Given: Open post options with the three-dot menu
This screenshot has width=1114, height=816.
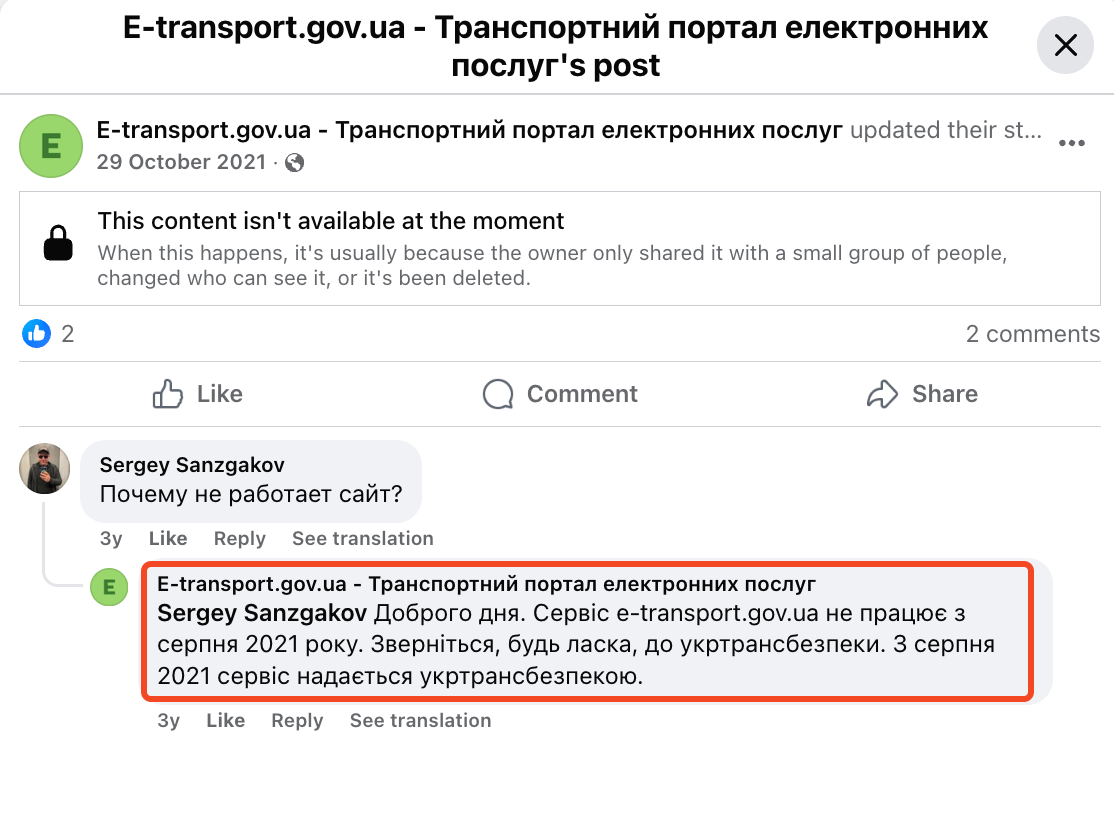Looking at the screenshot, I should (x=1072, y=143).
